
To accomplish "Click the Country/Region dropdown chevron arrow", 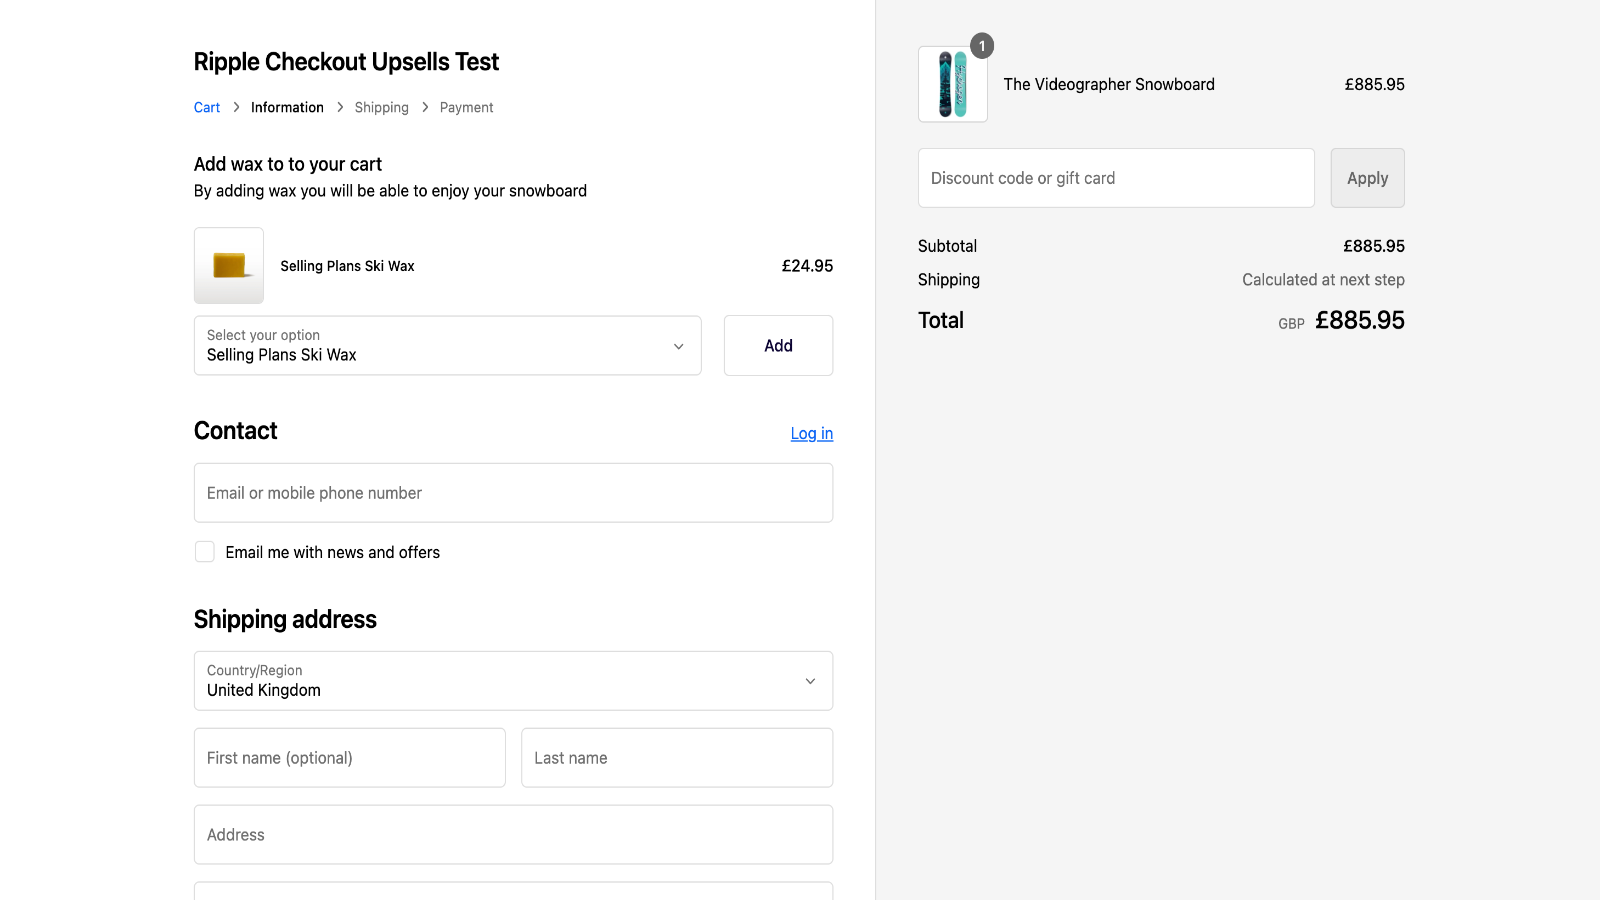I will click(810, 681).
